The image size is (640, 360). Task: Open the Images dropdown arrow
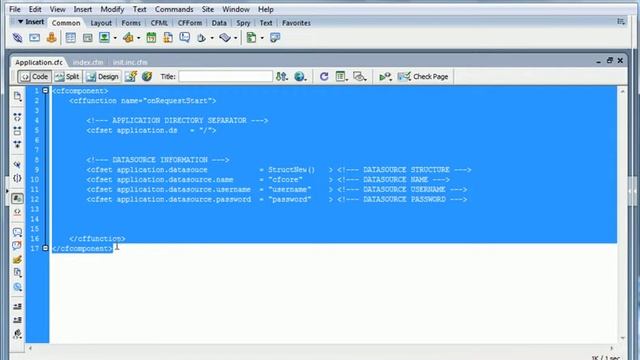coord(115,38)
